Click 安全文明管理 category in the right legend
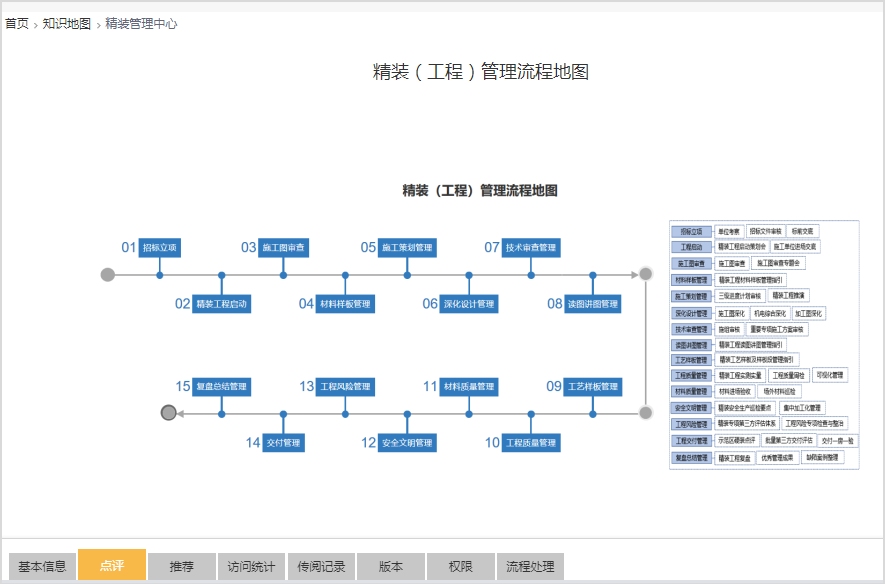Screen dimensions: 885x584 pos(691,408)
